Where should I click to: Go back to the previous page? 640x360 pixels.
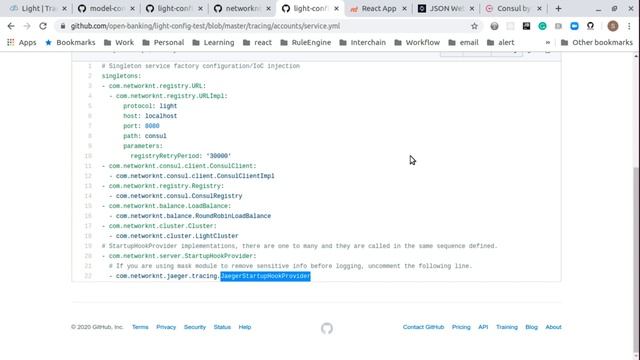pyautogui.click(x=11, y=26)
